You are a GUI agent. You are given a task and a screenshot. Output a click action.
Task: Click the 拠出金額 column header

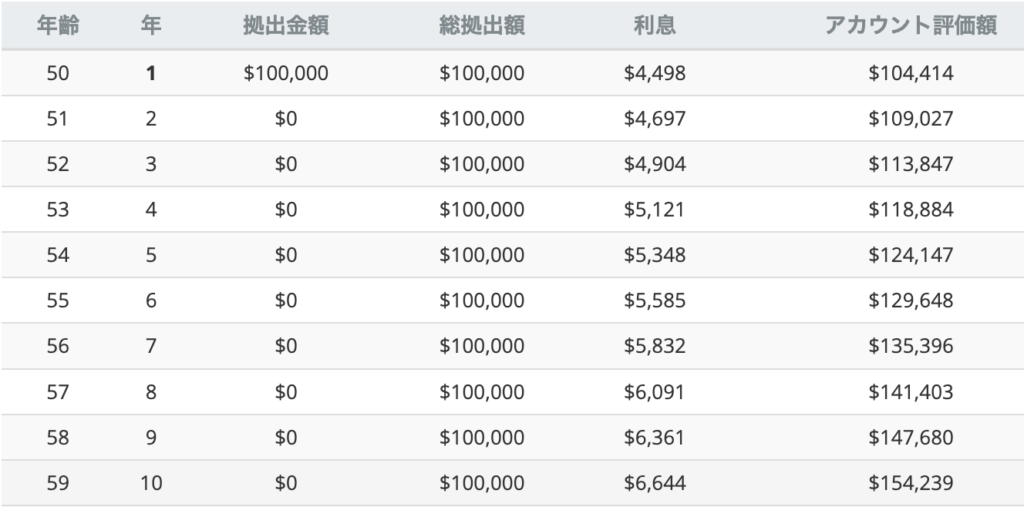tap(285, 26)
